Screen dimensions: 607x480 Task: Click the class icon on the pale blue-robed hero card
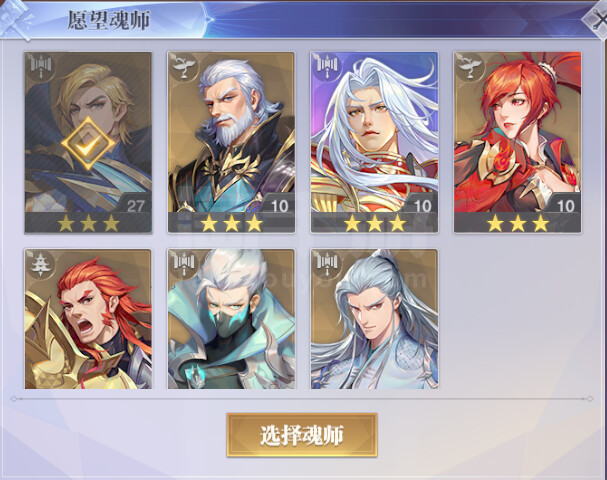point(327,263)
